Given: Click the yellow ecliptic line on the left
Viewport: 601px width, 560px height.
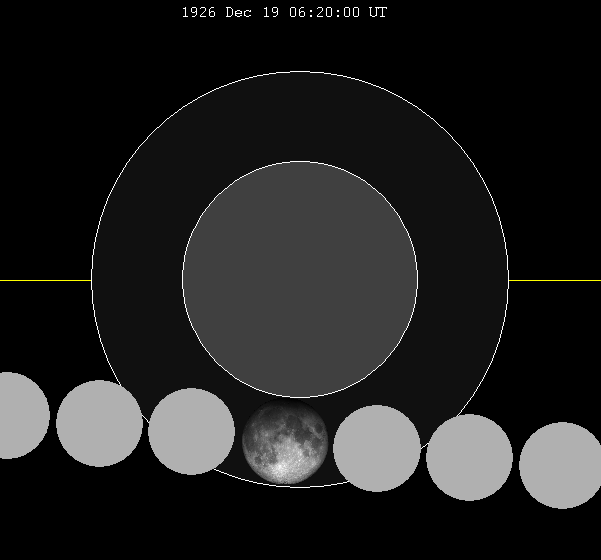Looking at the screenshot, I should pos(45,280).
